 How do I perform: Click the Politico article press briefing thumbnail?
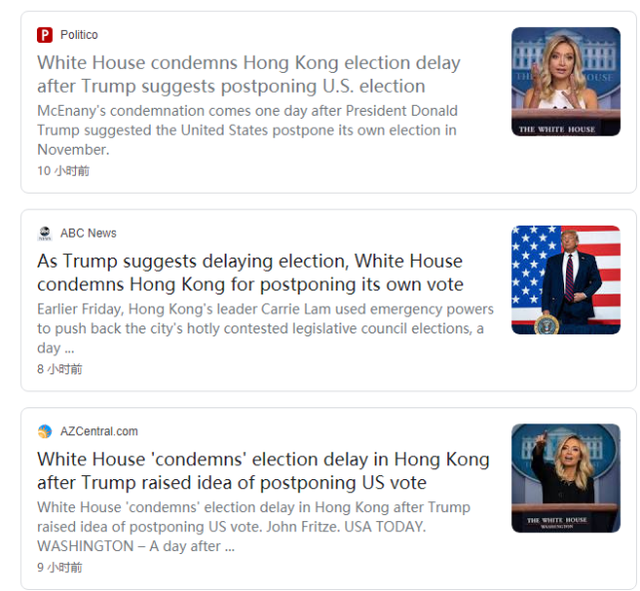[x=566, y=82]
